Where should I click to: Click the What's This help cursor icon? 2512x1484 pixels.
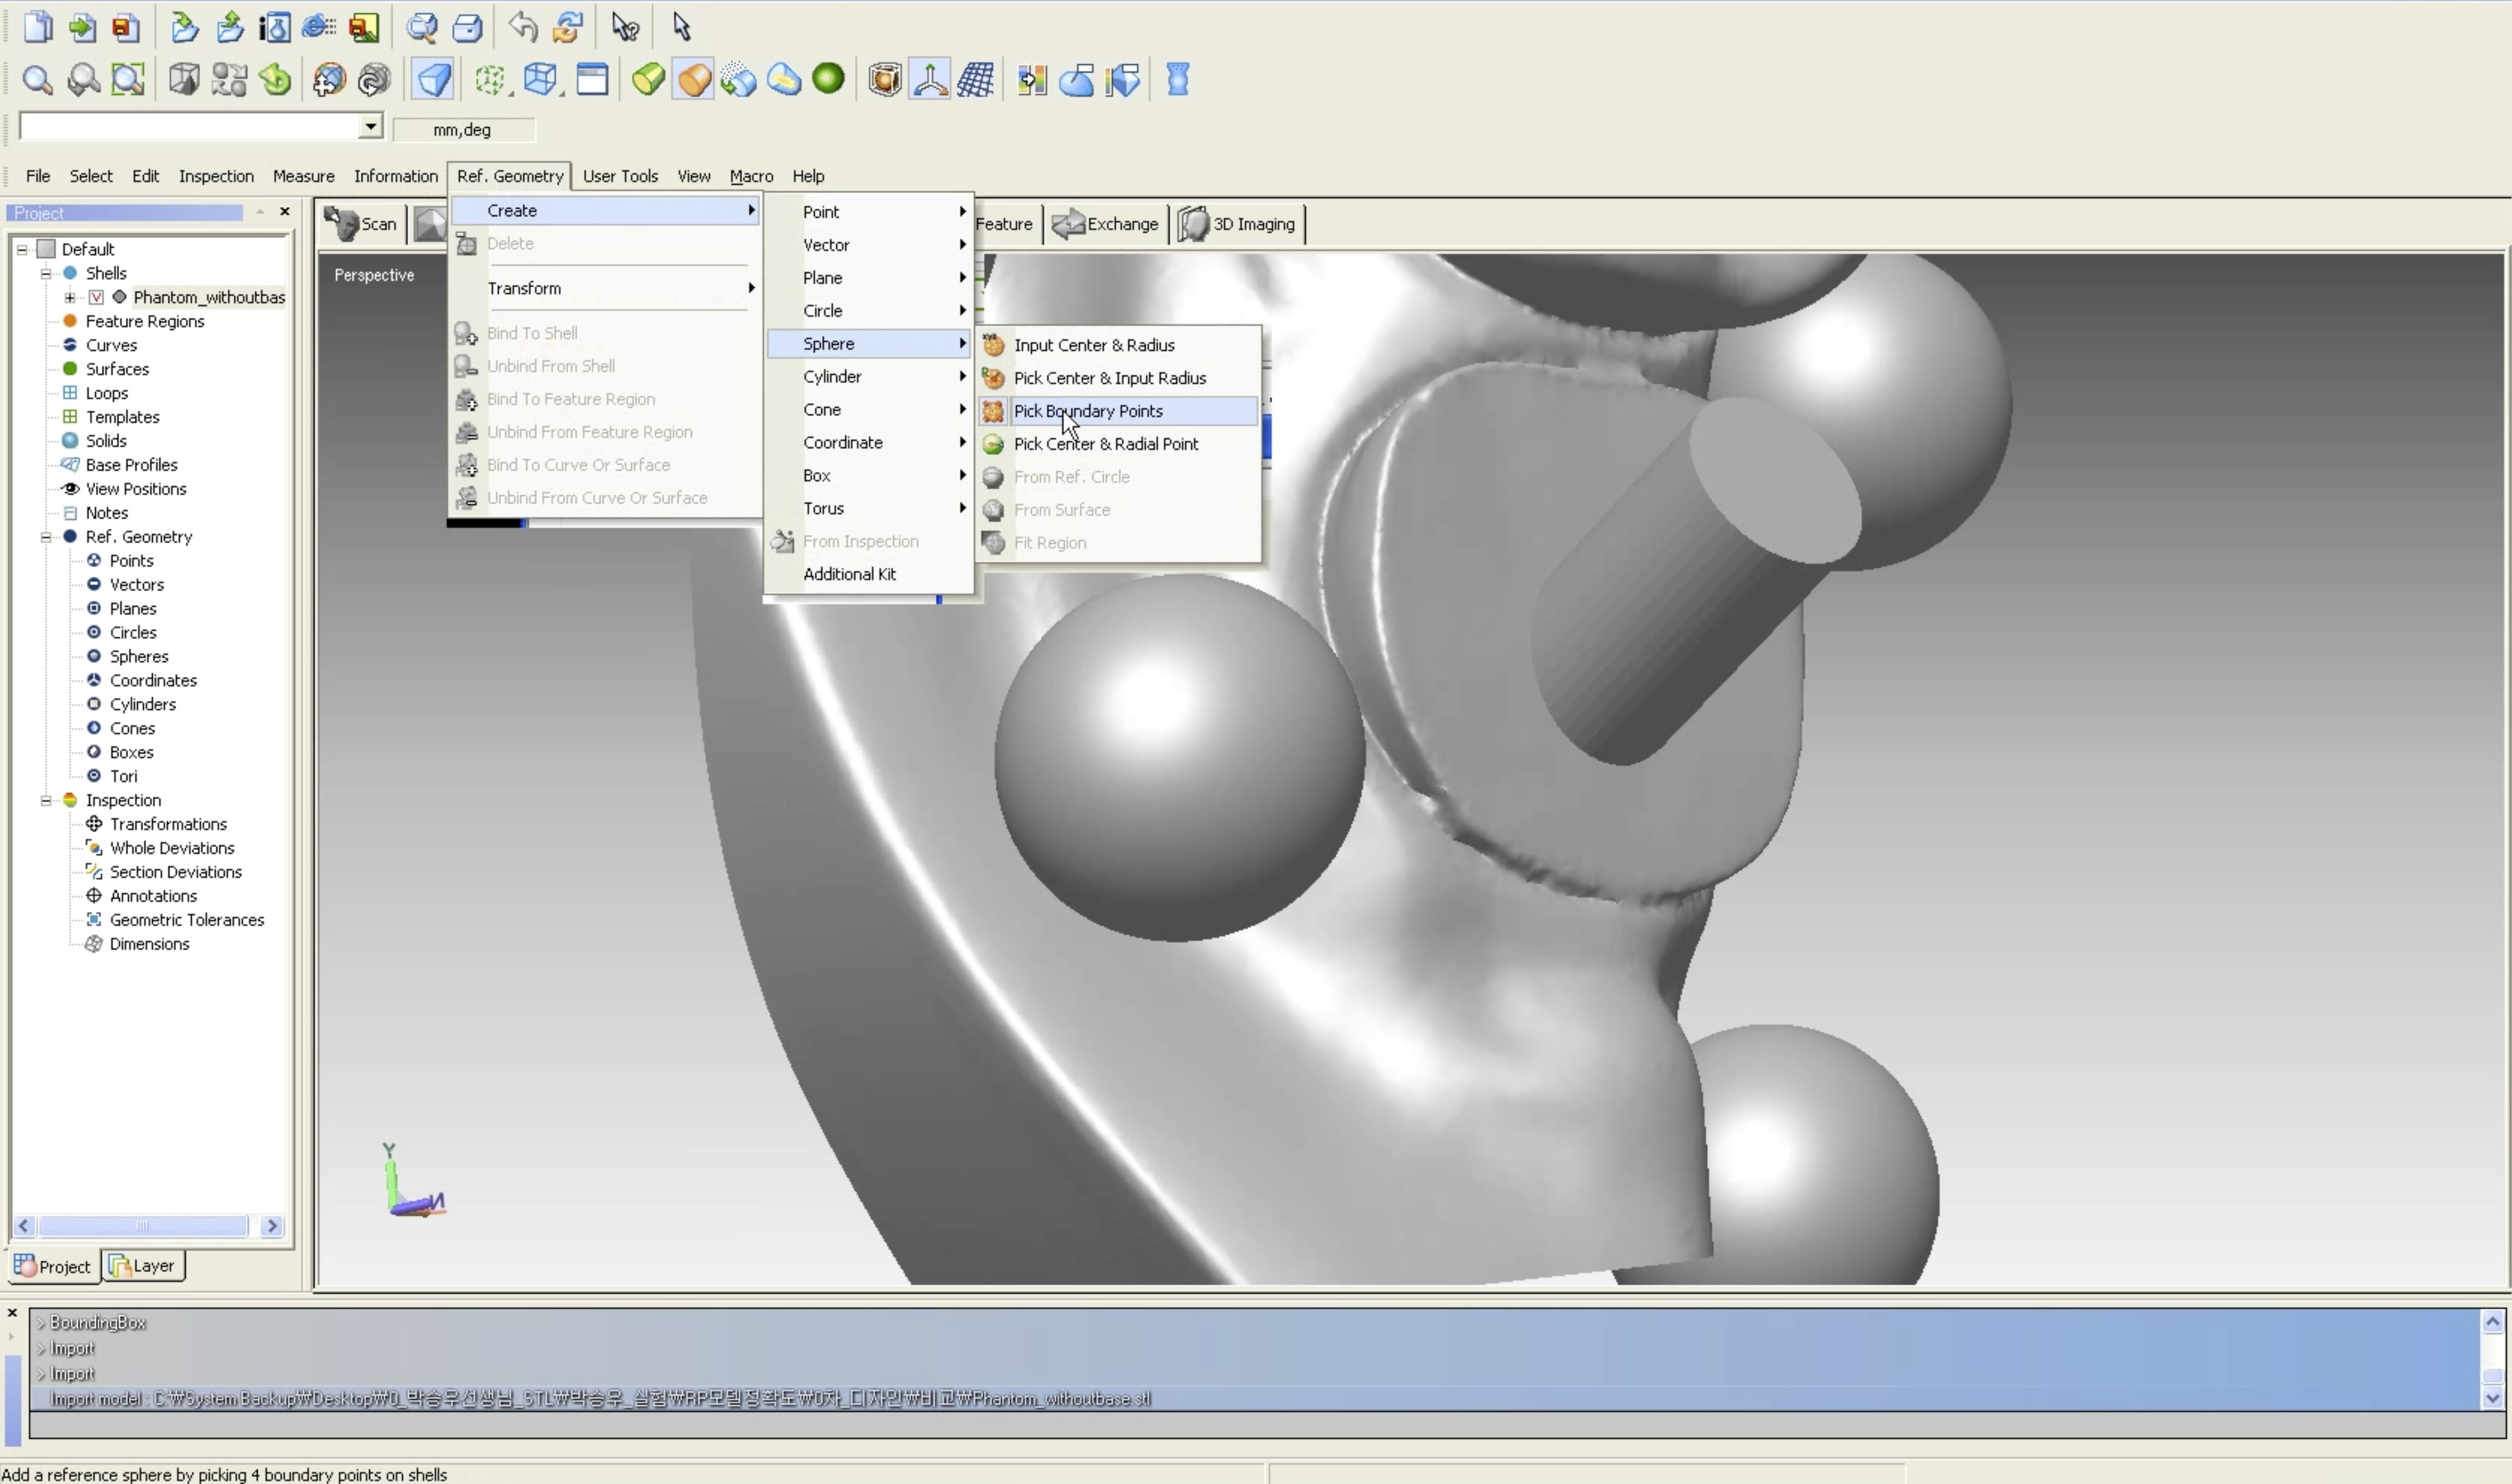[625, 27]
